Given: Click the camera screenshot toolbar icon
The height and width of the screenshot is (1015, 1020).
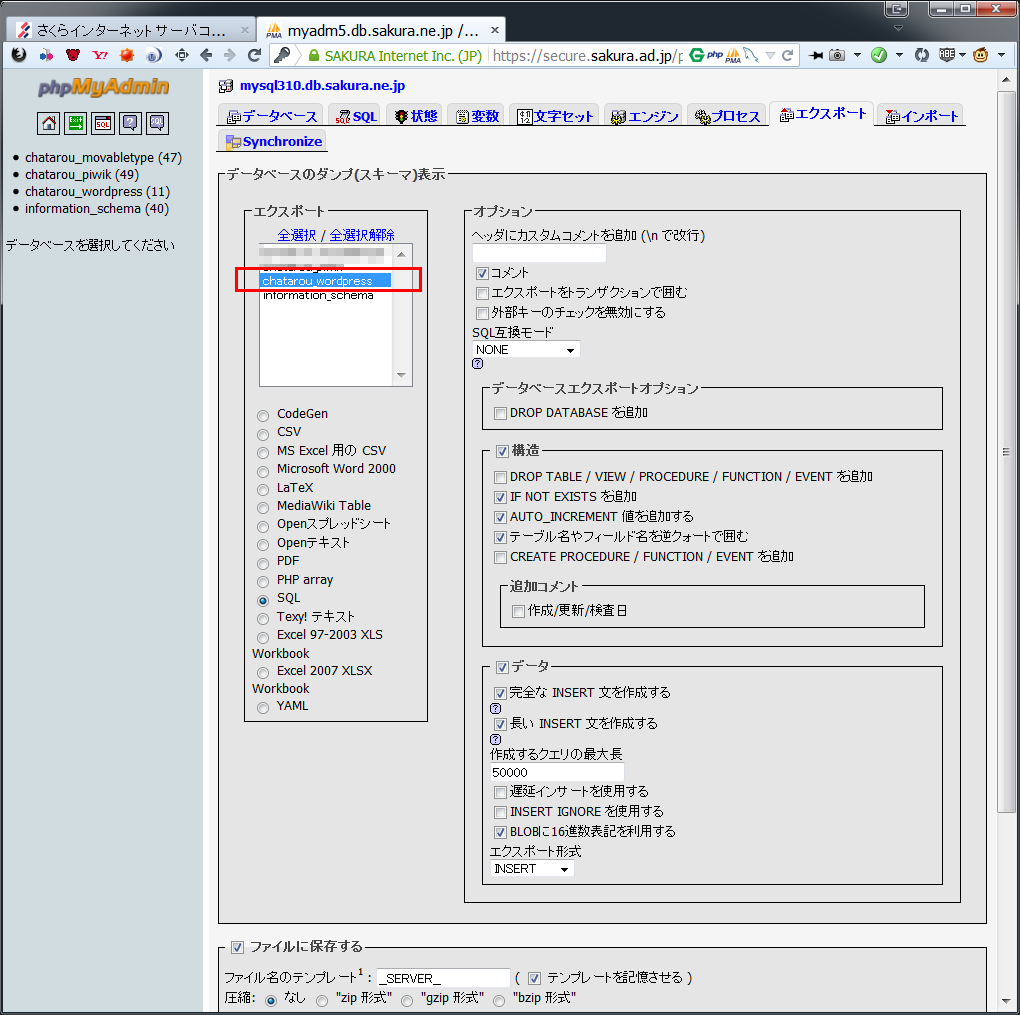Looking at the screenshot, I should pyautogui.click(x=837, y=55).
